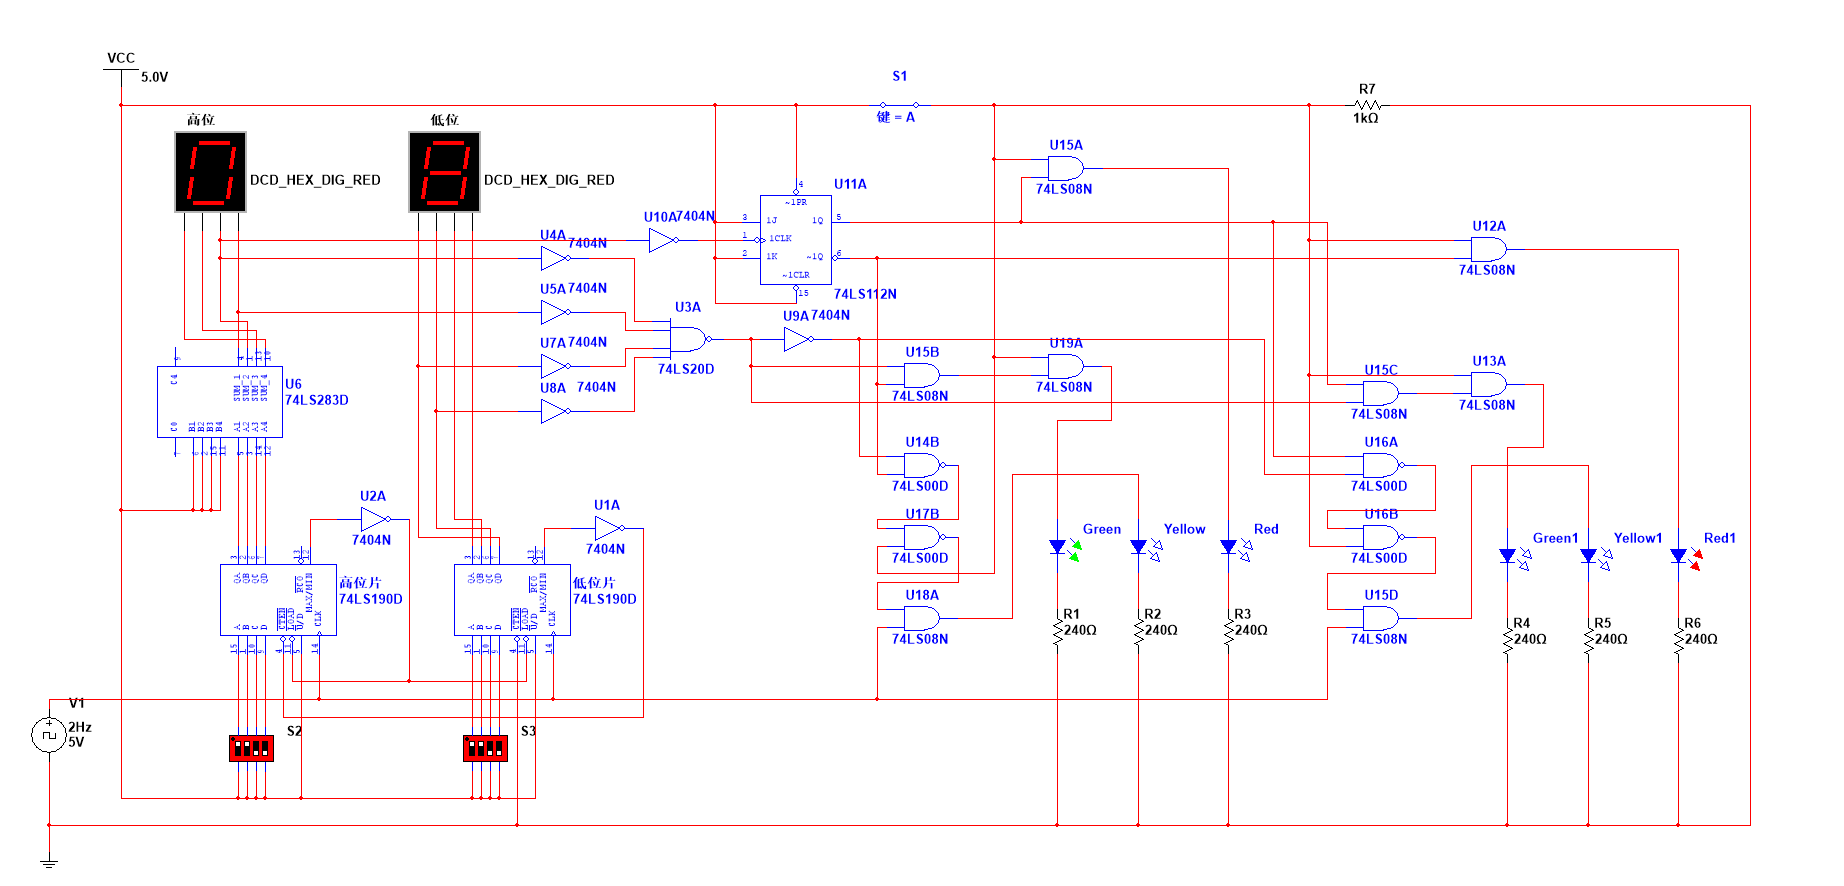Select the U13A 74LS08N AND gate
Viewport: 1844px width, 886px height.
click(x=1489, y=384)
